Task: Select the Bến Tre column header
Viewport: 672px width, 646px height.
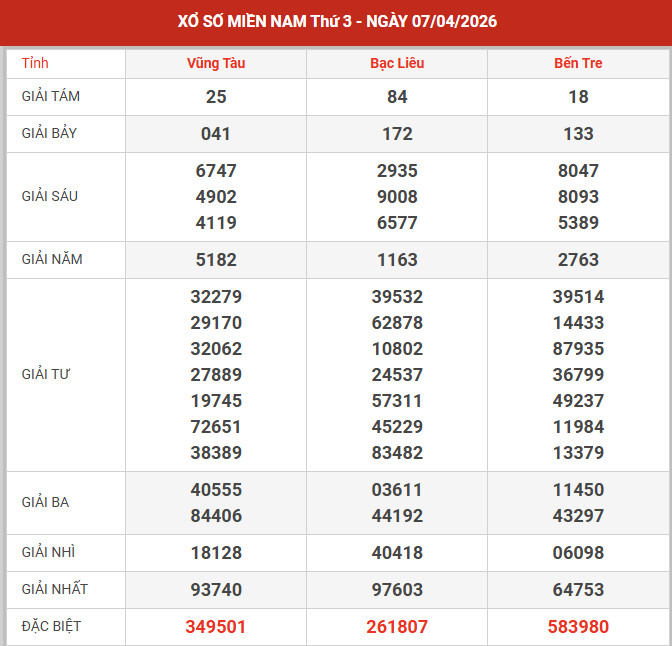Action: coord(578,63)
